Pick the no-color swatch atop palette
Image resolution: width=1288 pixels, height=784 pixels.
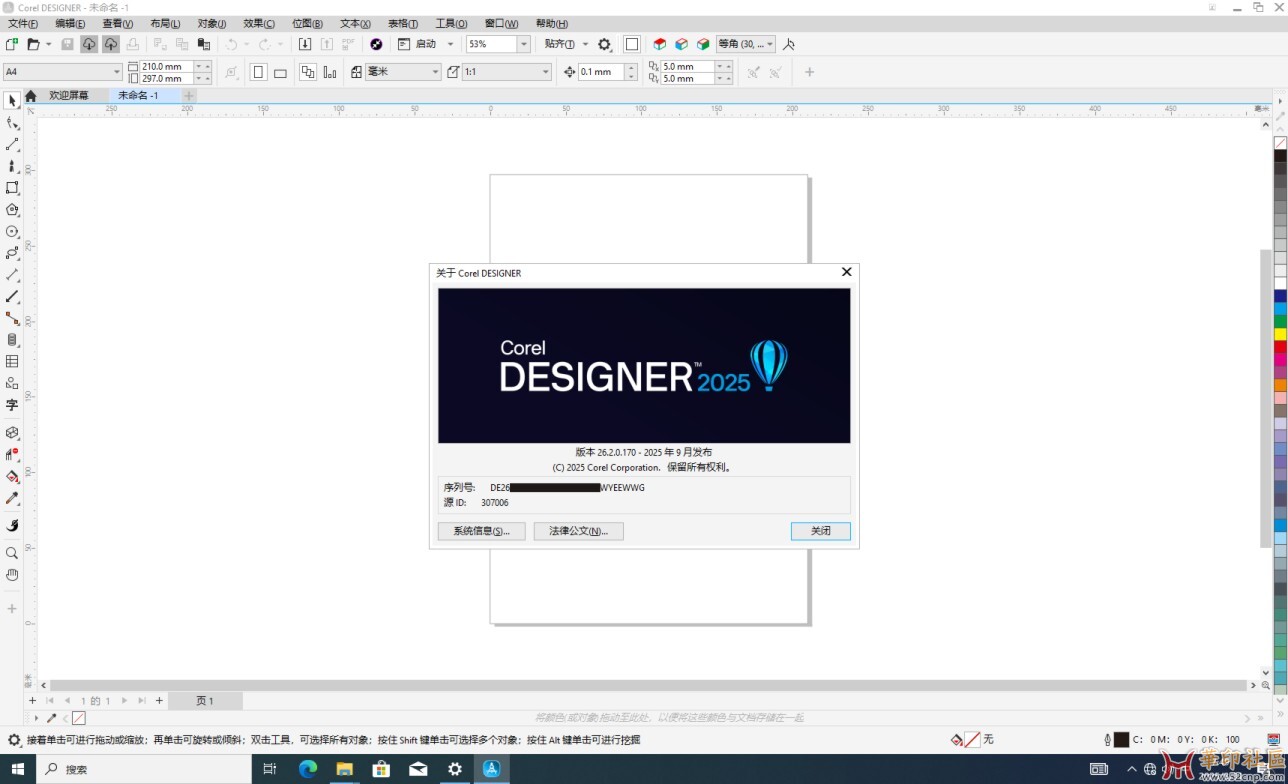(1280, 143)
